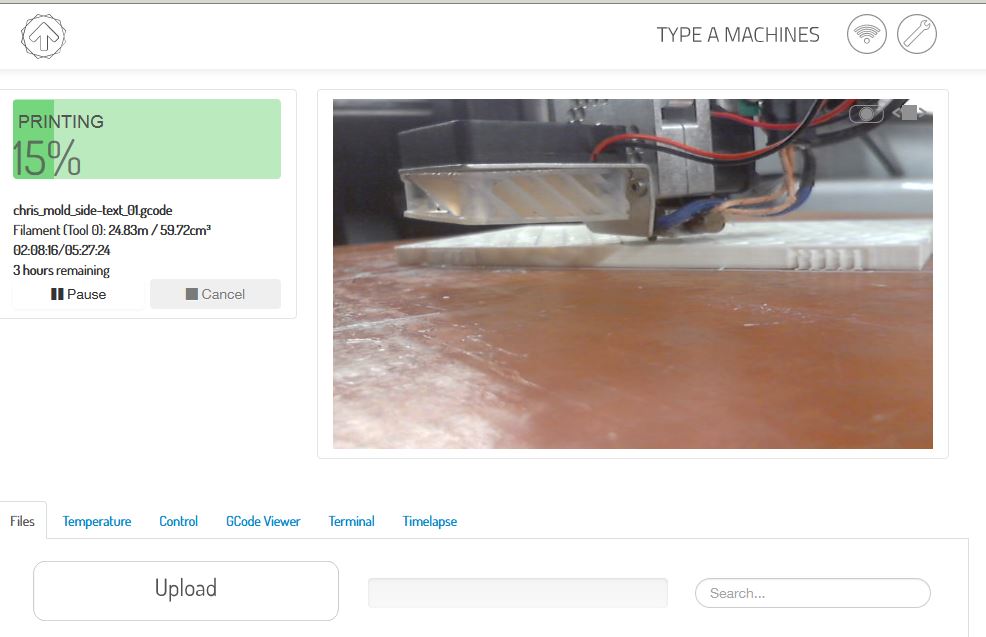Screen dimensions: 986x637
Task: Click the 3 hours remaining text
Action: click(x=62, y=270)
